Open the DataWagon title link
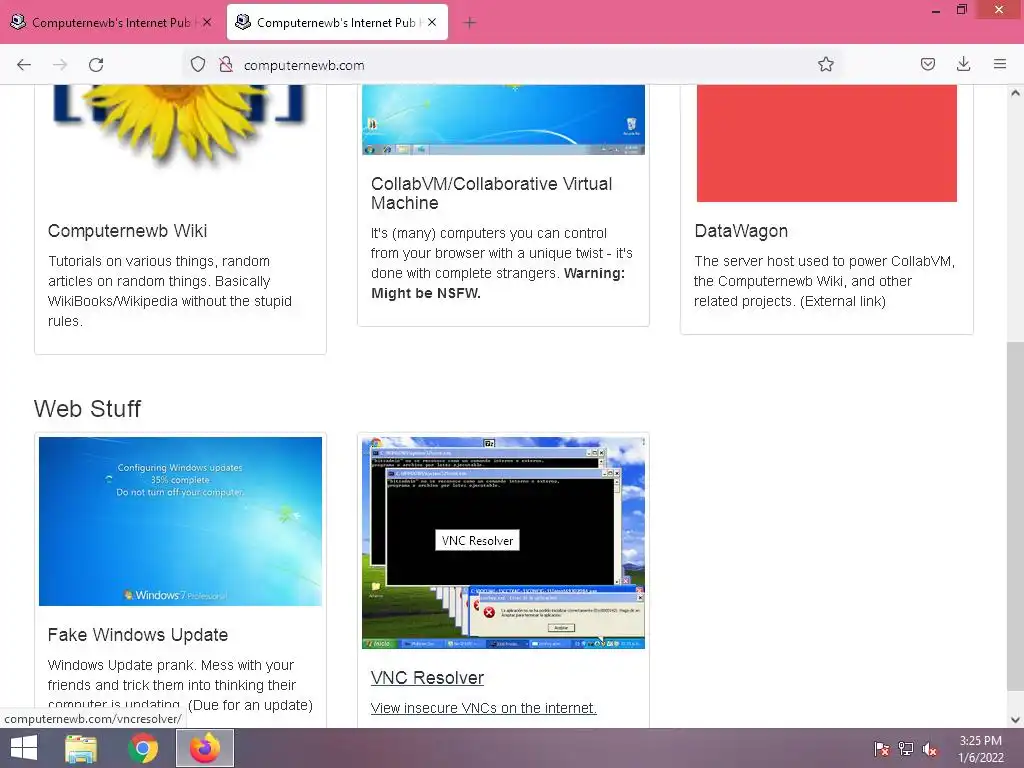The height and width of the screenshot is (768, 1024). click(741, 231)
